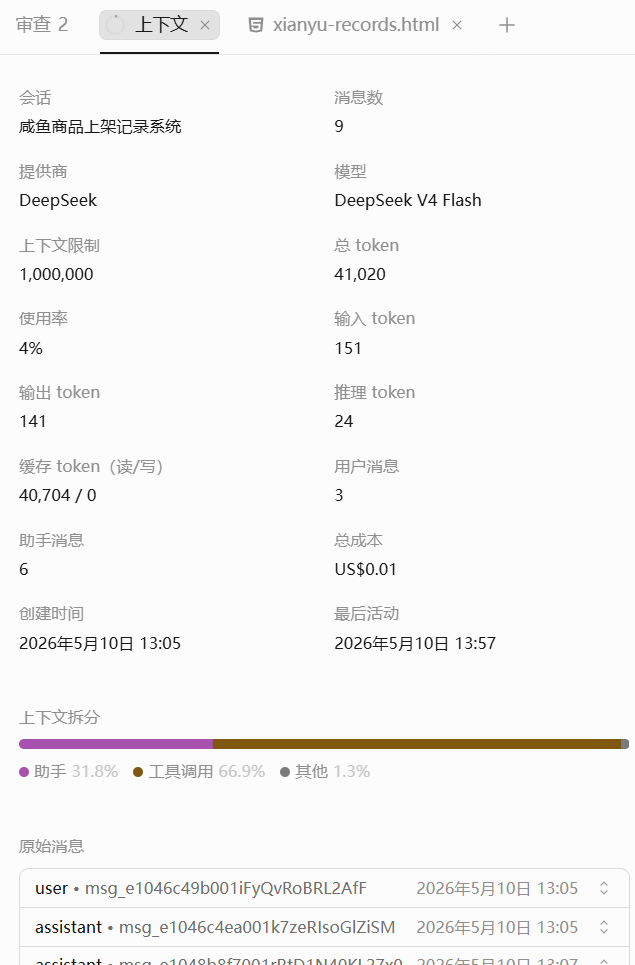Expand the partially visible assistant 13:07 row
635x965 pixels.
point(324,957)
